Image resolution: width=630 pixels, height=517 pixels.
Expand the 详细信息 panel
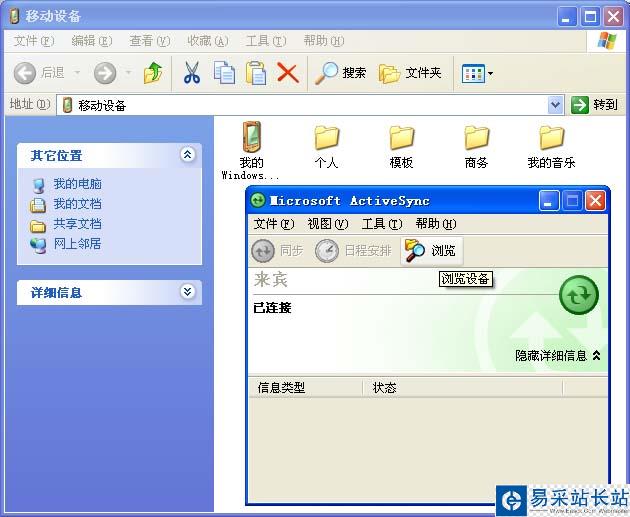click(187, 292)
